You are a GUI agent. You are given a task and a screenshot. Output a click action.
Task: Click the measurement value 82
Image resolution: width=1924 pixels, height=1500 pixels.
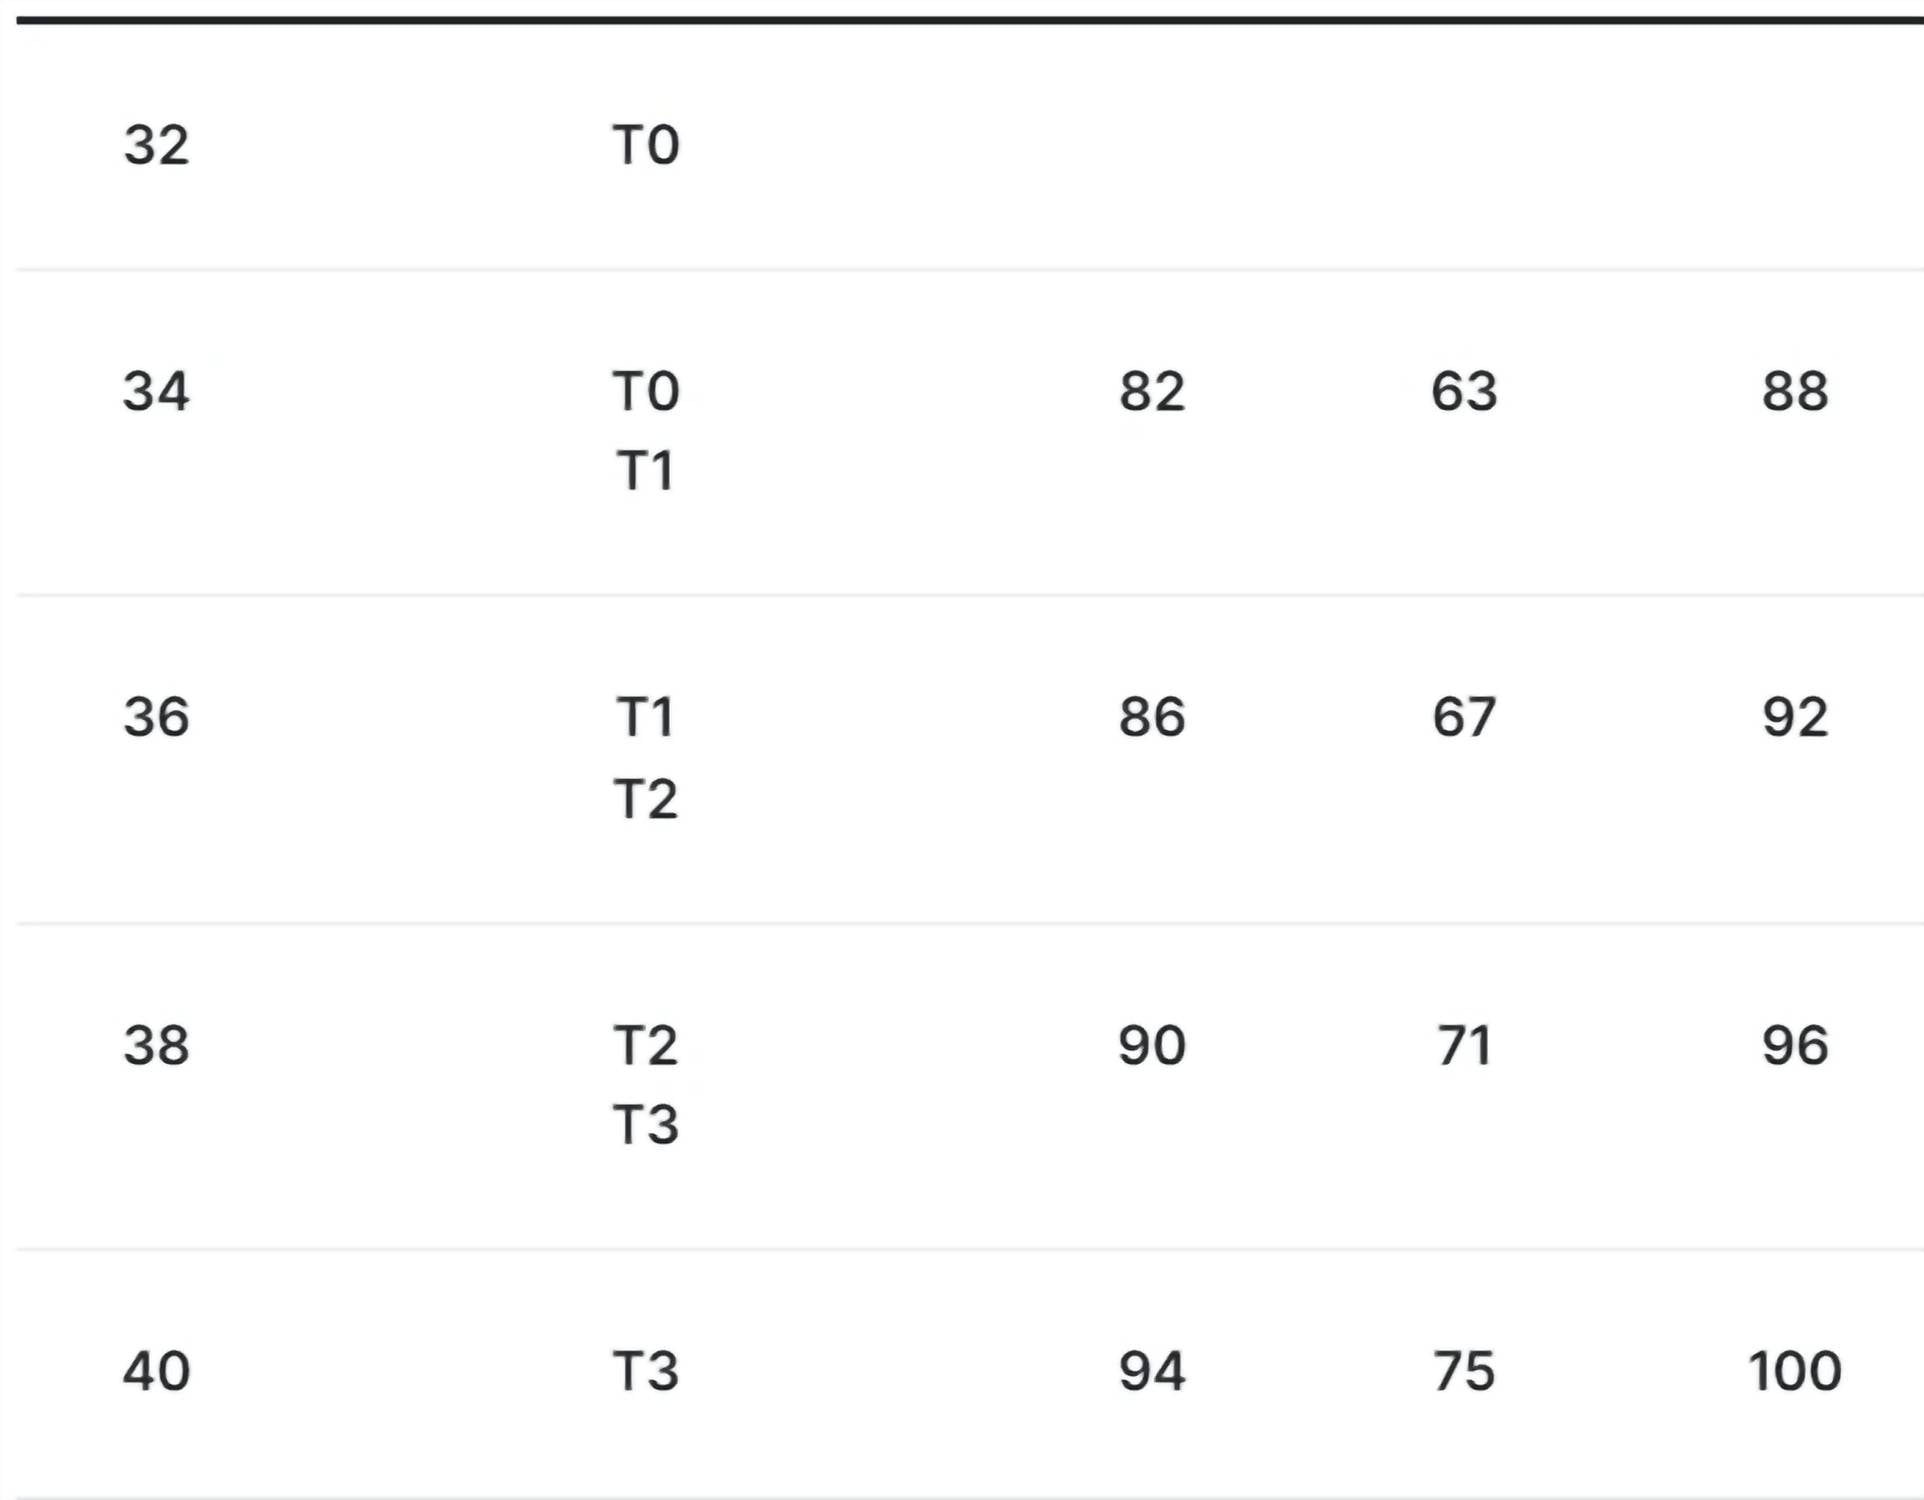1152,391
